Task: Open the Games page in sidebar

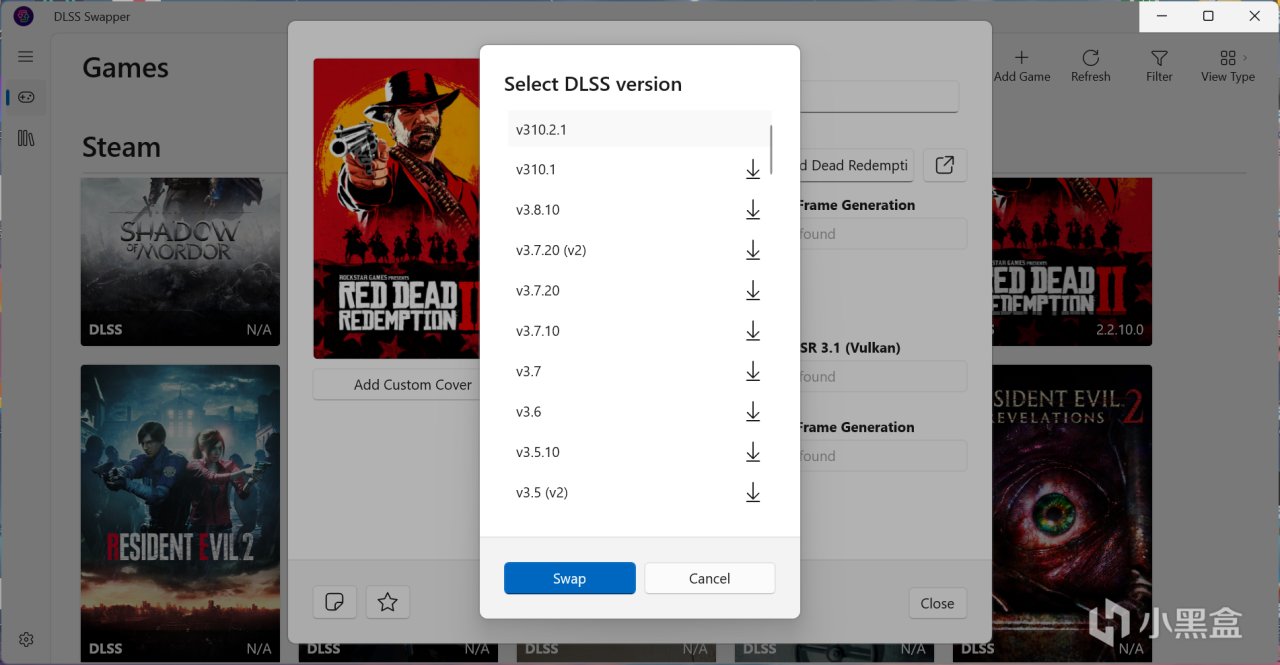Action: [26, 97]
